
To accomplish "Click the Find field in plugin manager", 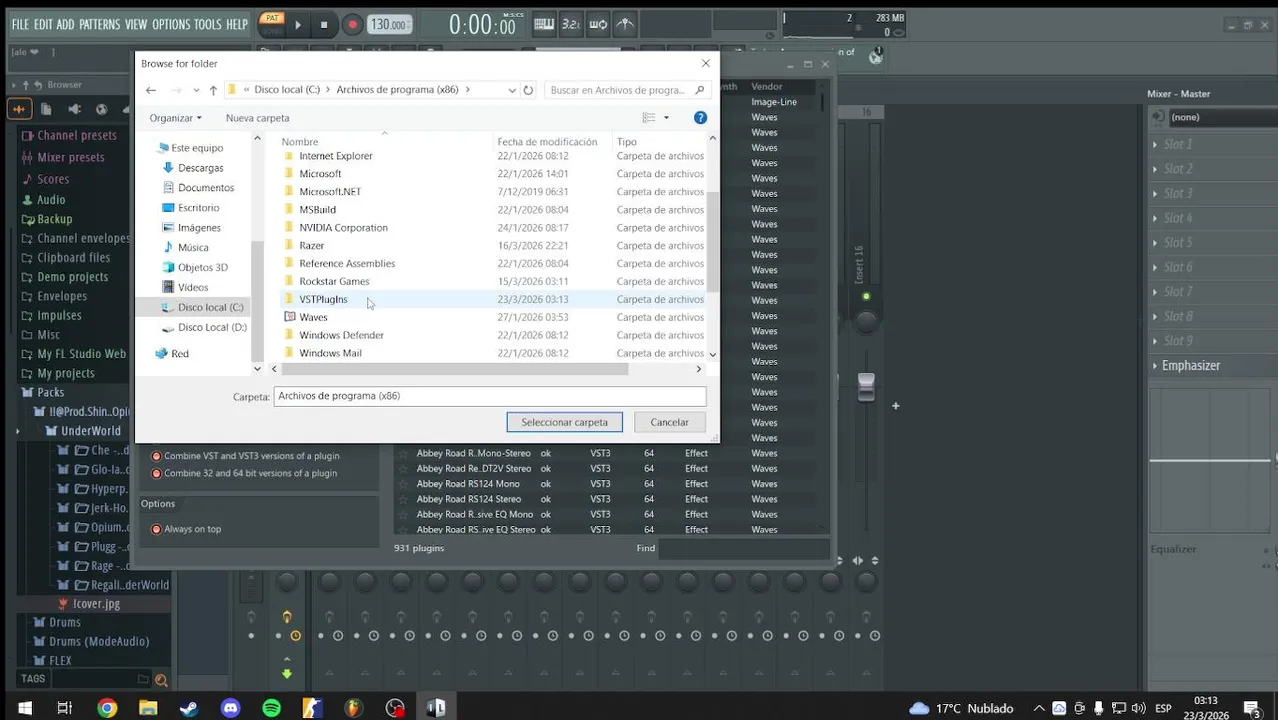I will coord(743,548).
